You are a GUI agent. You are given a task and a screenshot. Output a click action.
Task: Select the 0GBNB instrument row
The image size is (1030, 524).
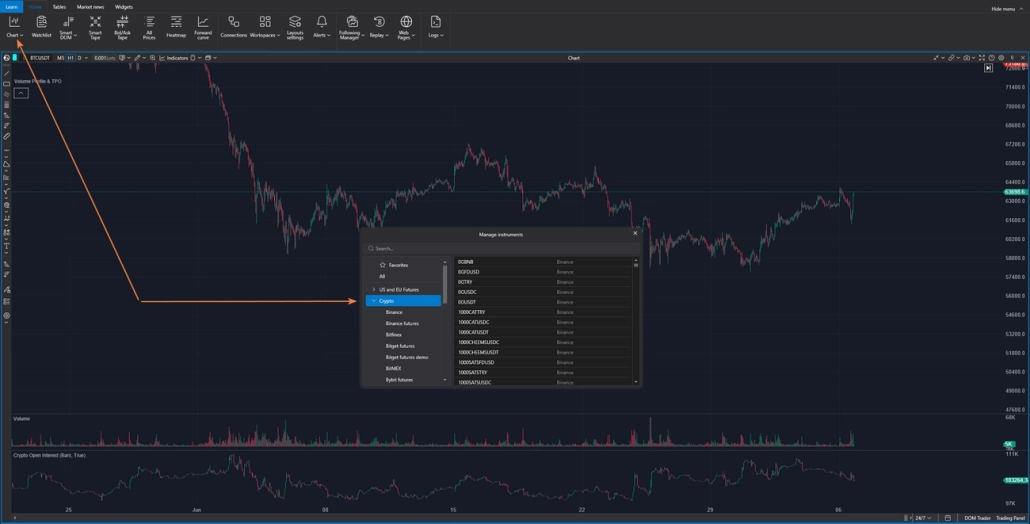pyautogui.click(x=543, y=262)
